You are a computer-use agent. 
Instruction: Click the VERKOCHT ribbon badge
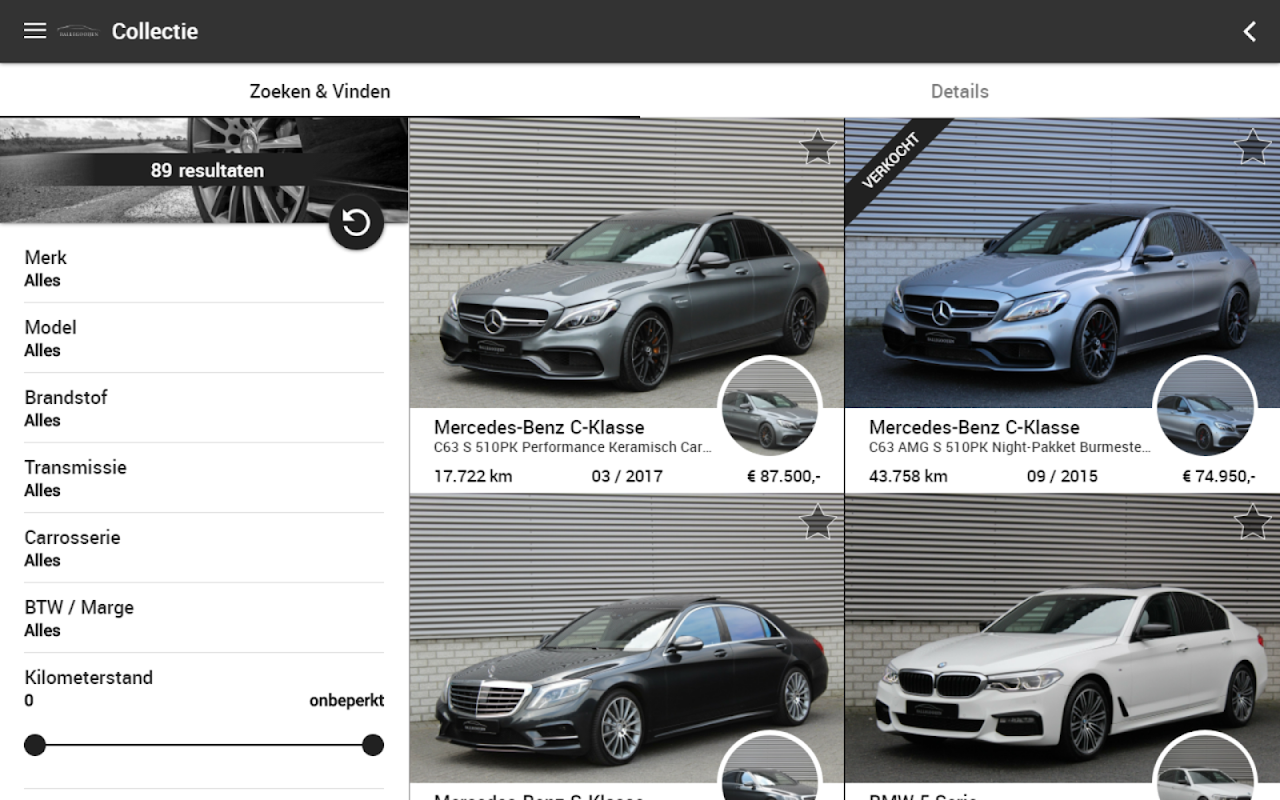pyautogui.click(x=890, y=160)
